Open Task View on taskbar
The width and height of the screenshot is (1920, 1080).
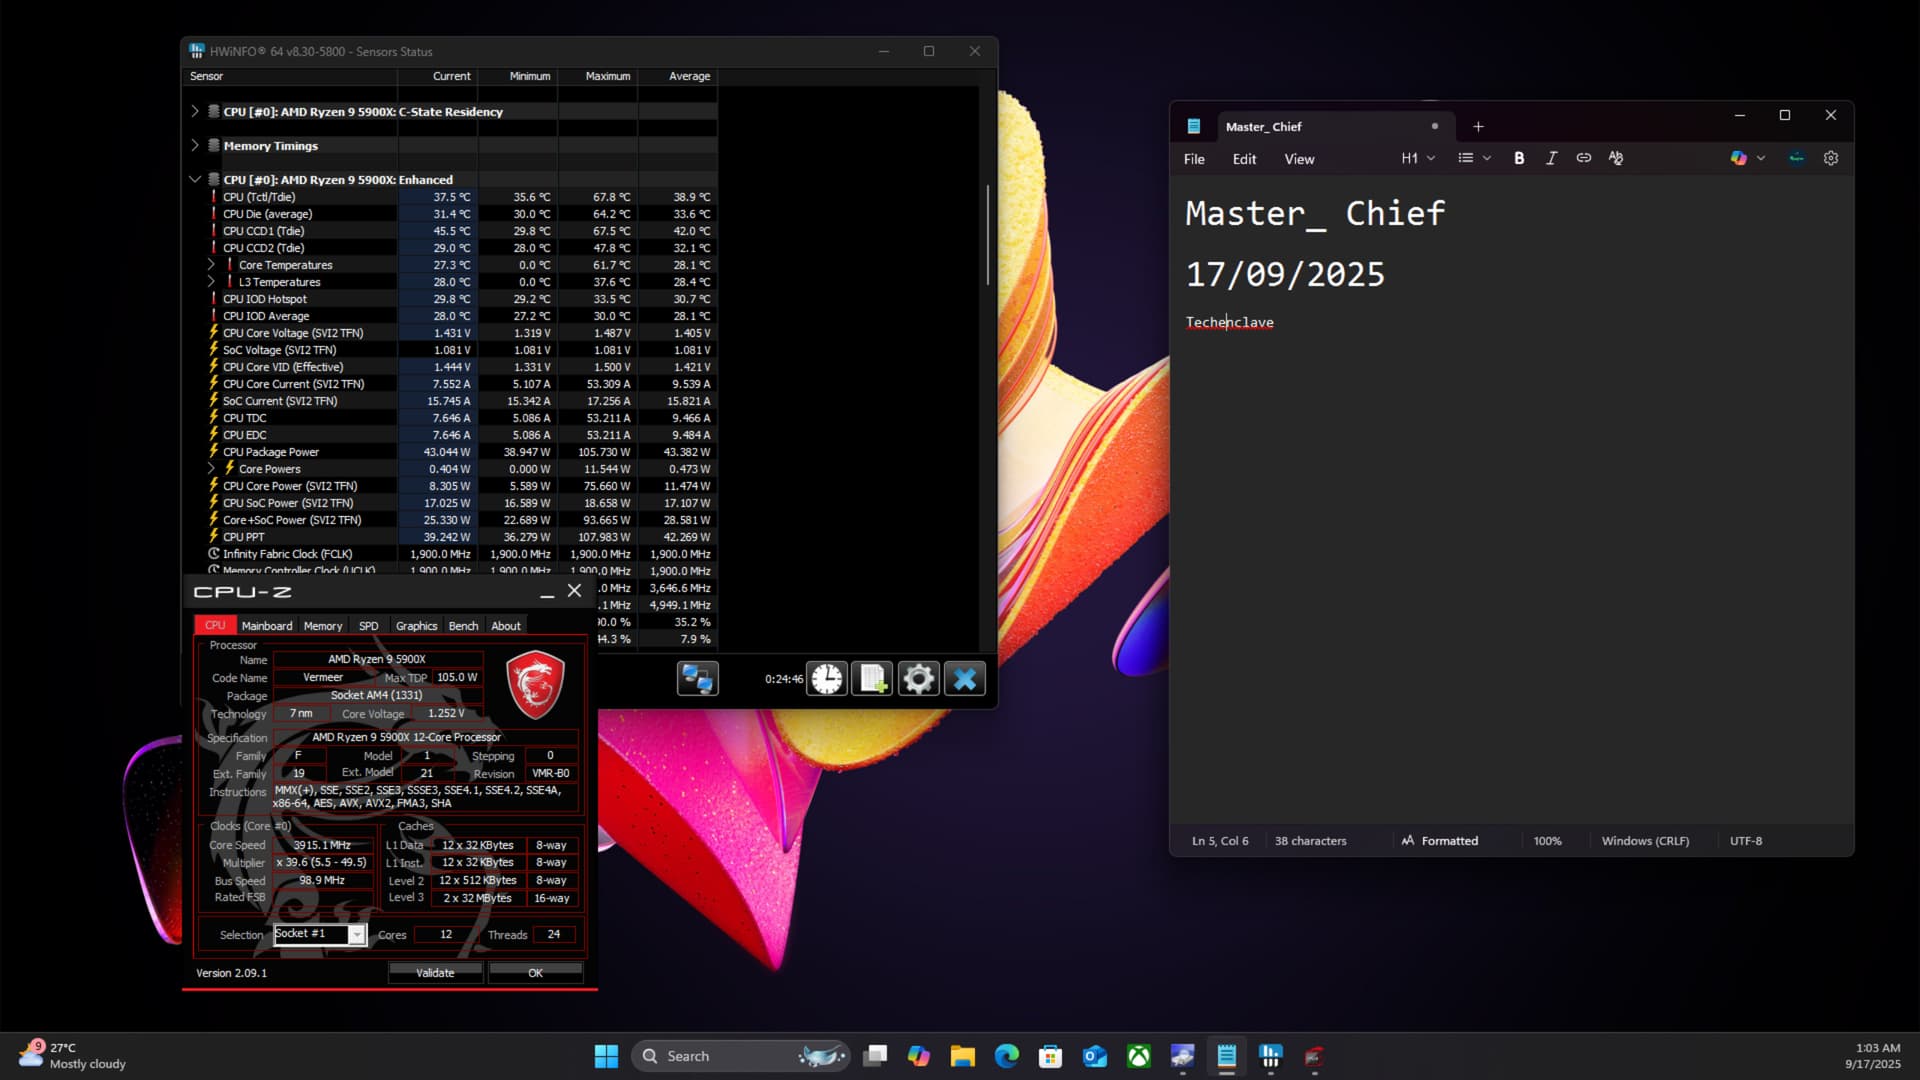click(875, 1056)
